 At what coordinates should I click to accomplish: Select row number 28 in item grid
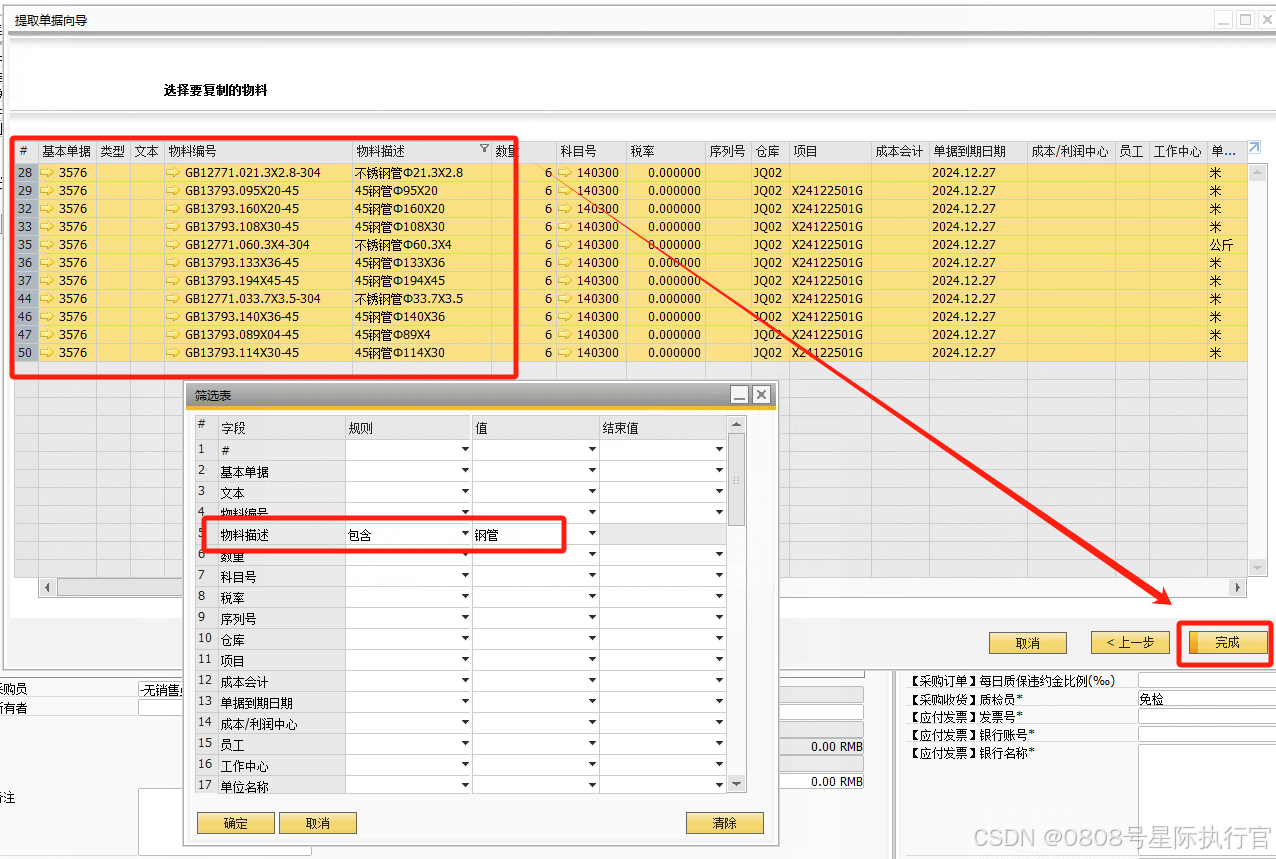[x=25, y=173]
